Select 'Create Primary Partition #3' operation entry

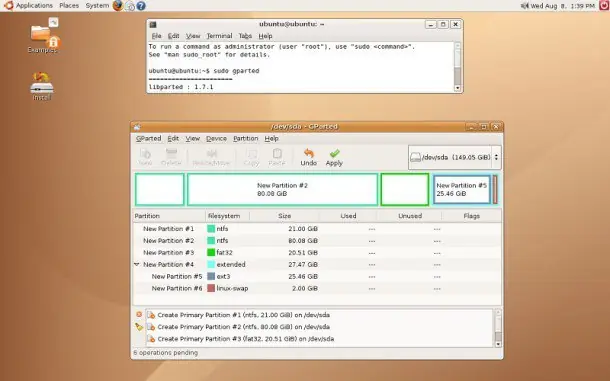(320, 339)
